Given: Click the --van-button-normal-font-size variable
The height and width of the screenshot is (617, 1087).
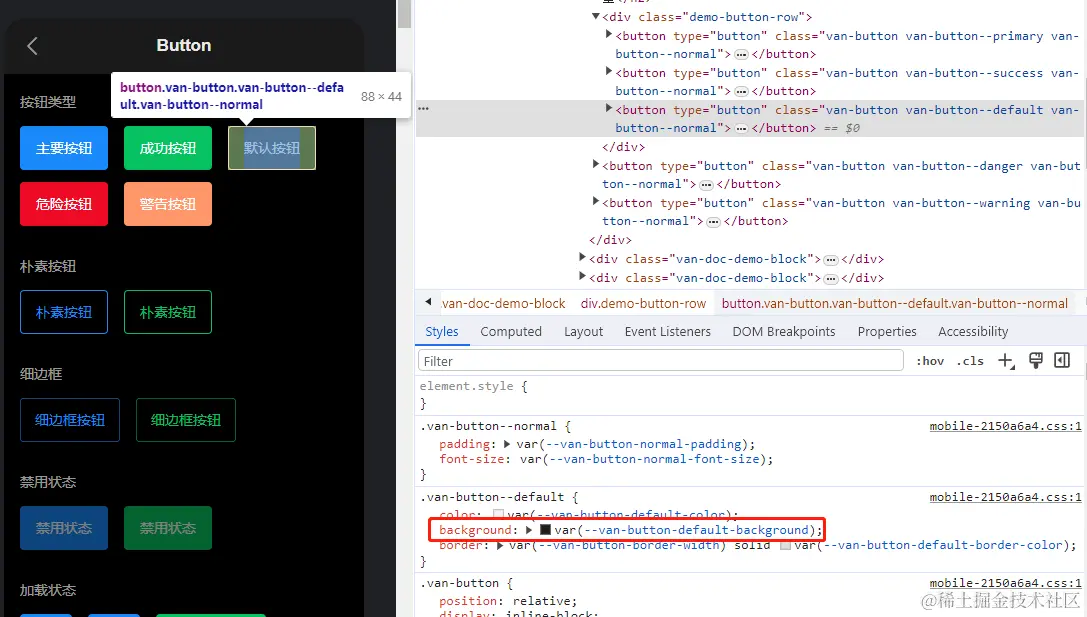Looking at the screenshot, I should pos(654,459).
